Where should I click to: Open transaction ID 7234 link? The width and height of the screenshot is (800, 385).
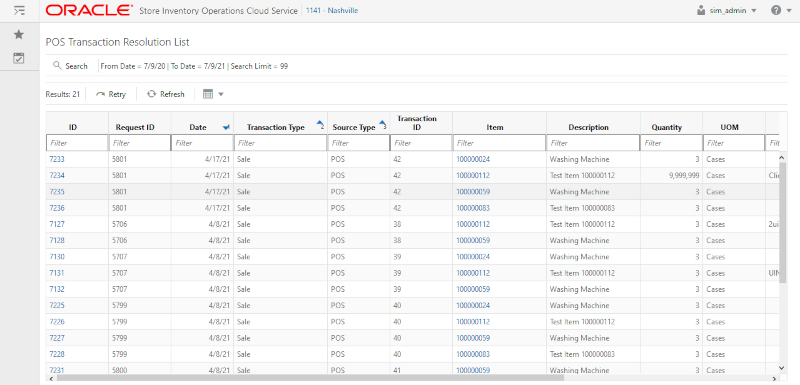pos(57,175)
